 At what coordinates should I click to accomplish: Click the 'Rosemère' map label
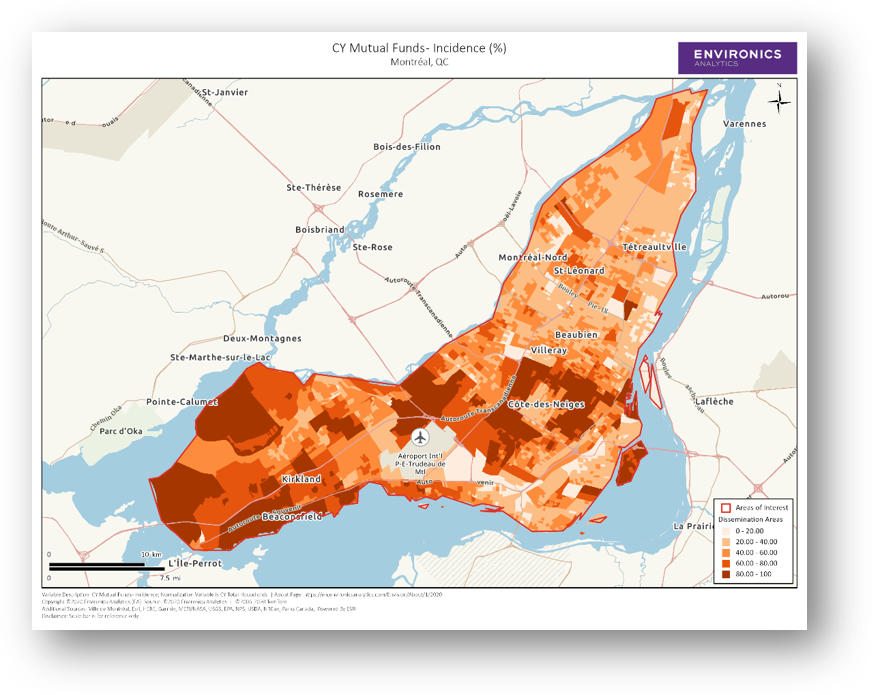pyautogui.click(x=380, y=194)
